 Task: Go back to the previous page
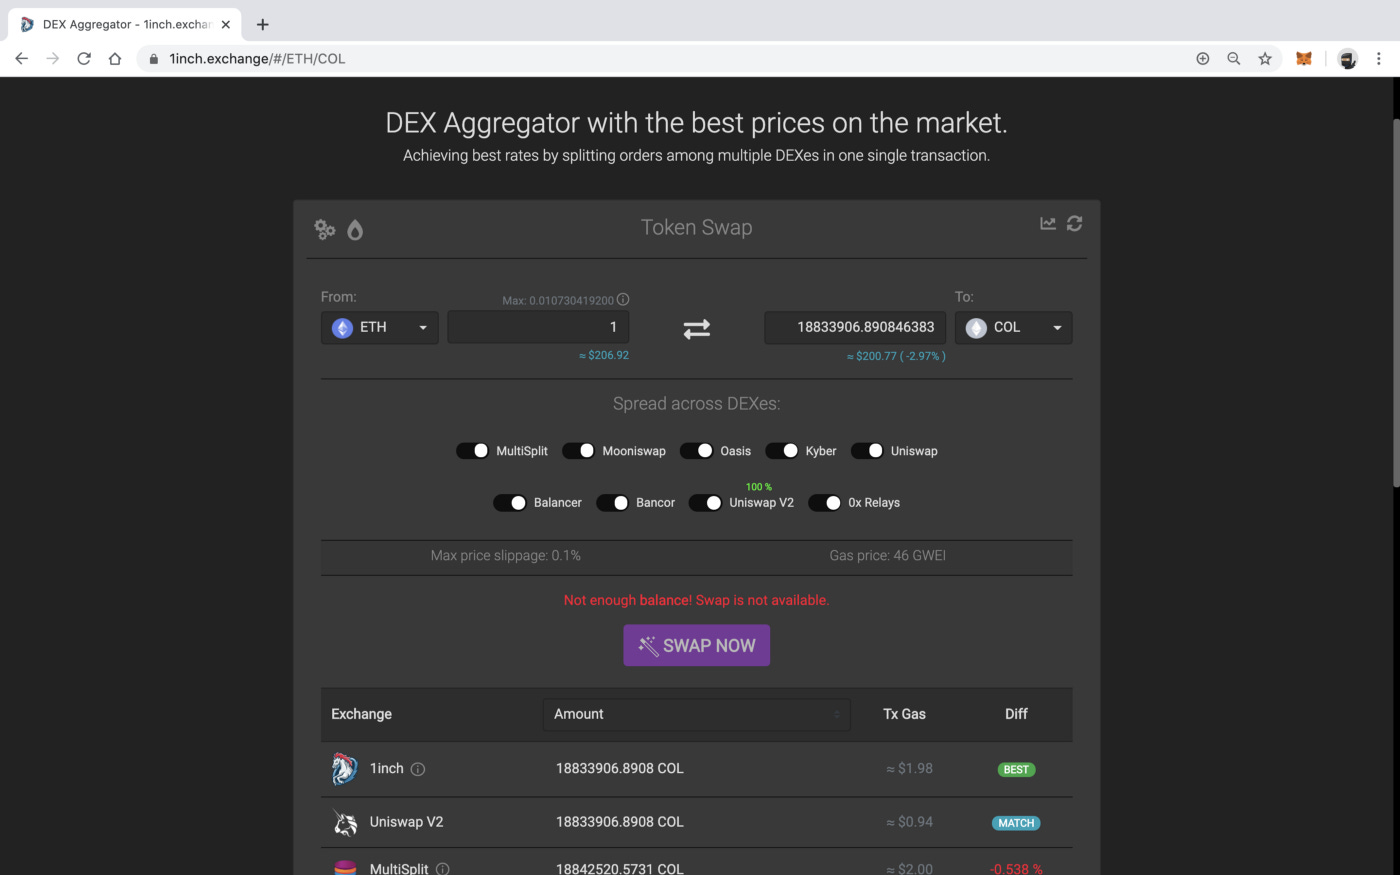click(21, 59)
